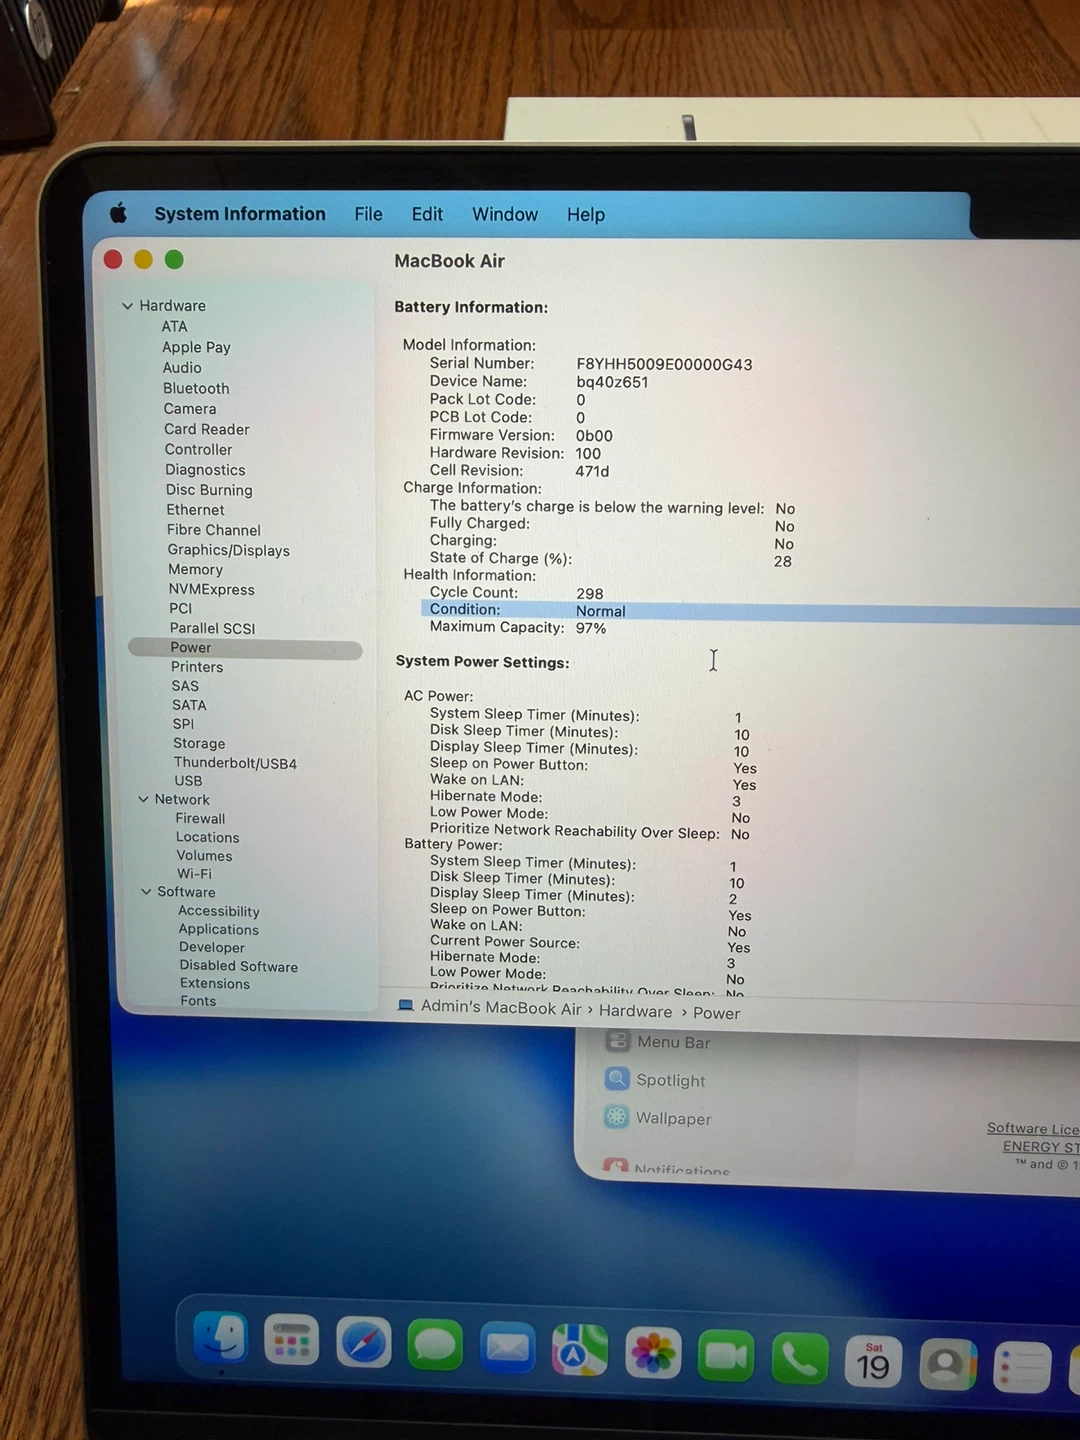Open Safari from the Dock
Viewport: 1080px width, 1440px height.
tap(363, 1342)
